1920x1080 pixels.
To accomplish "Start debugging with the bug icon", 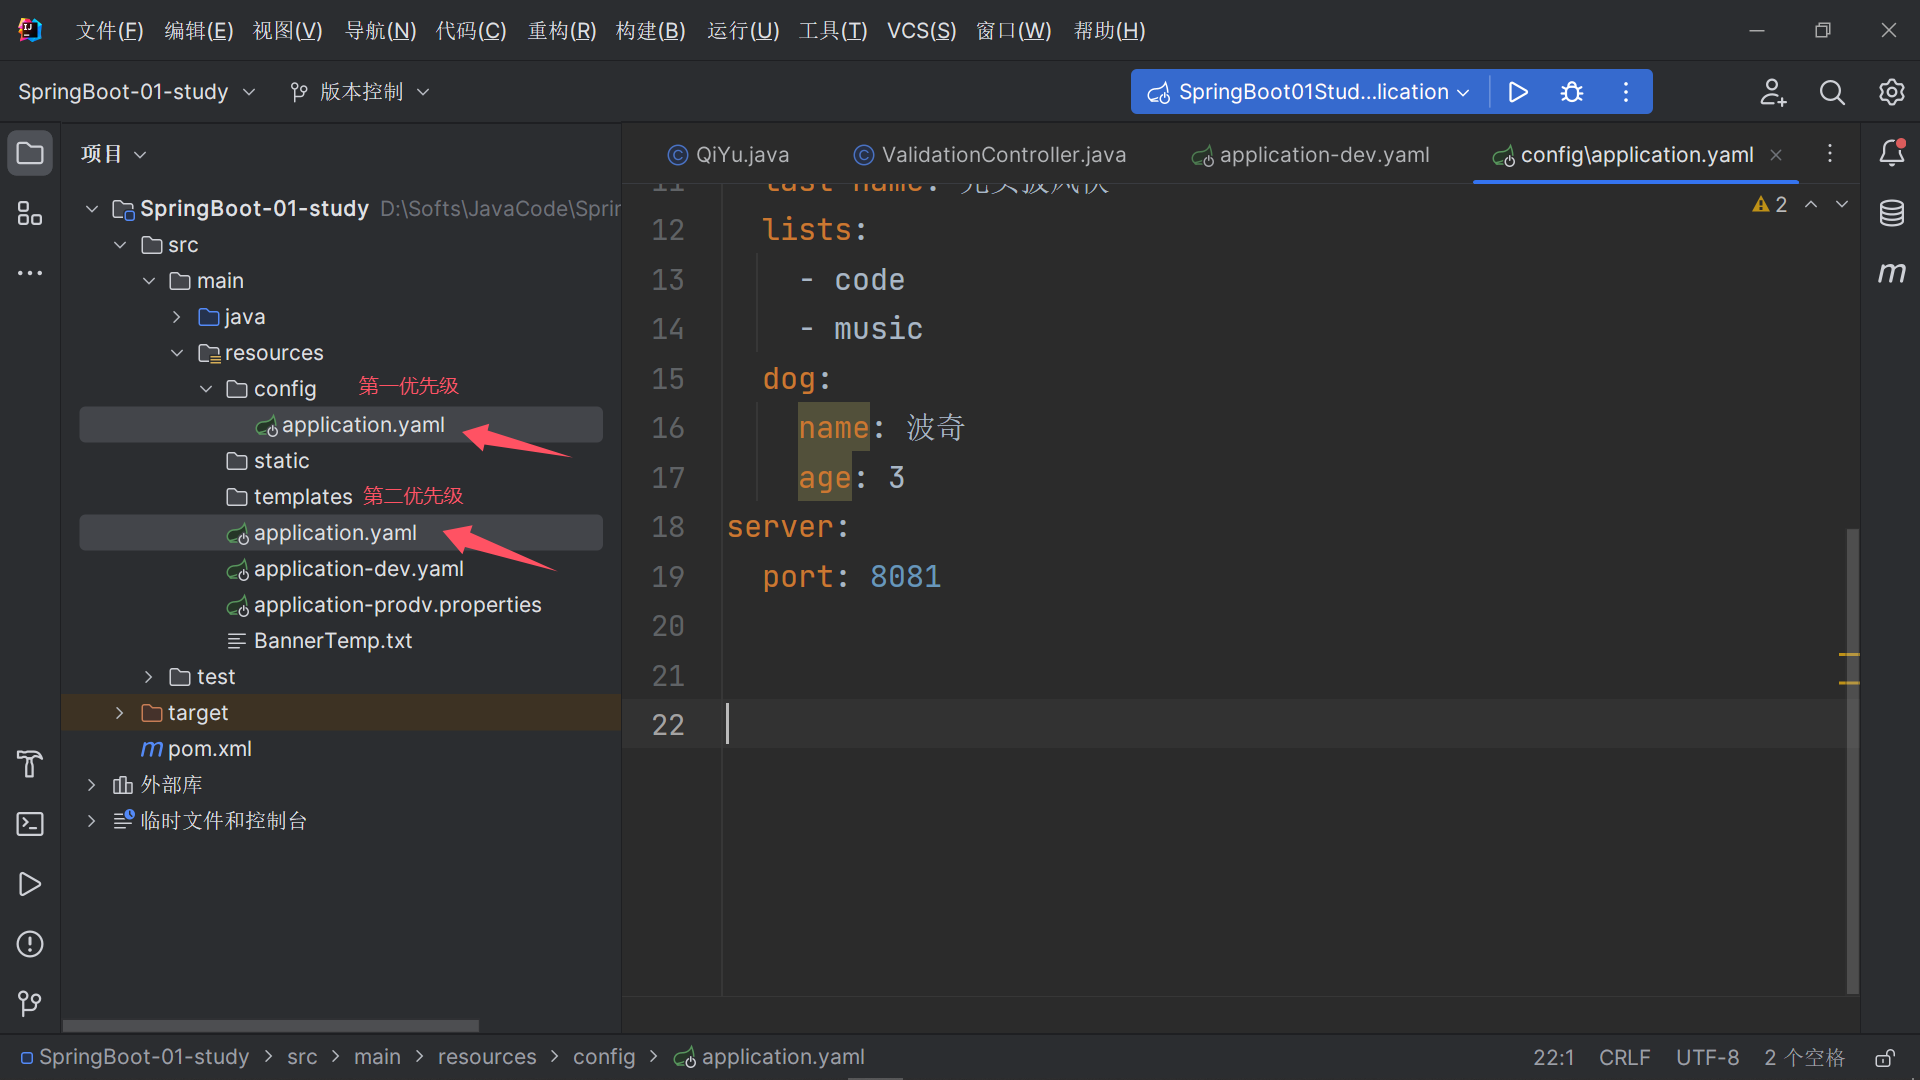I will [1571, 92].
